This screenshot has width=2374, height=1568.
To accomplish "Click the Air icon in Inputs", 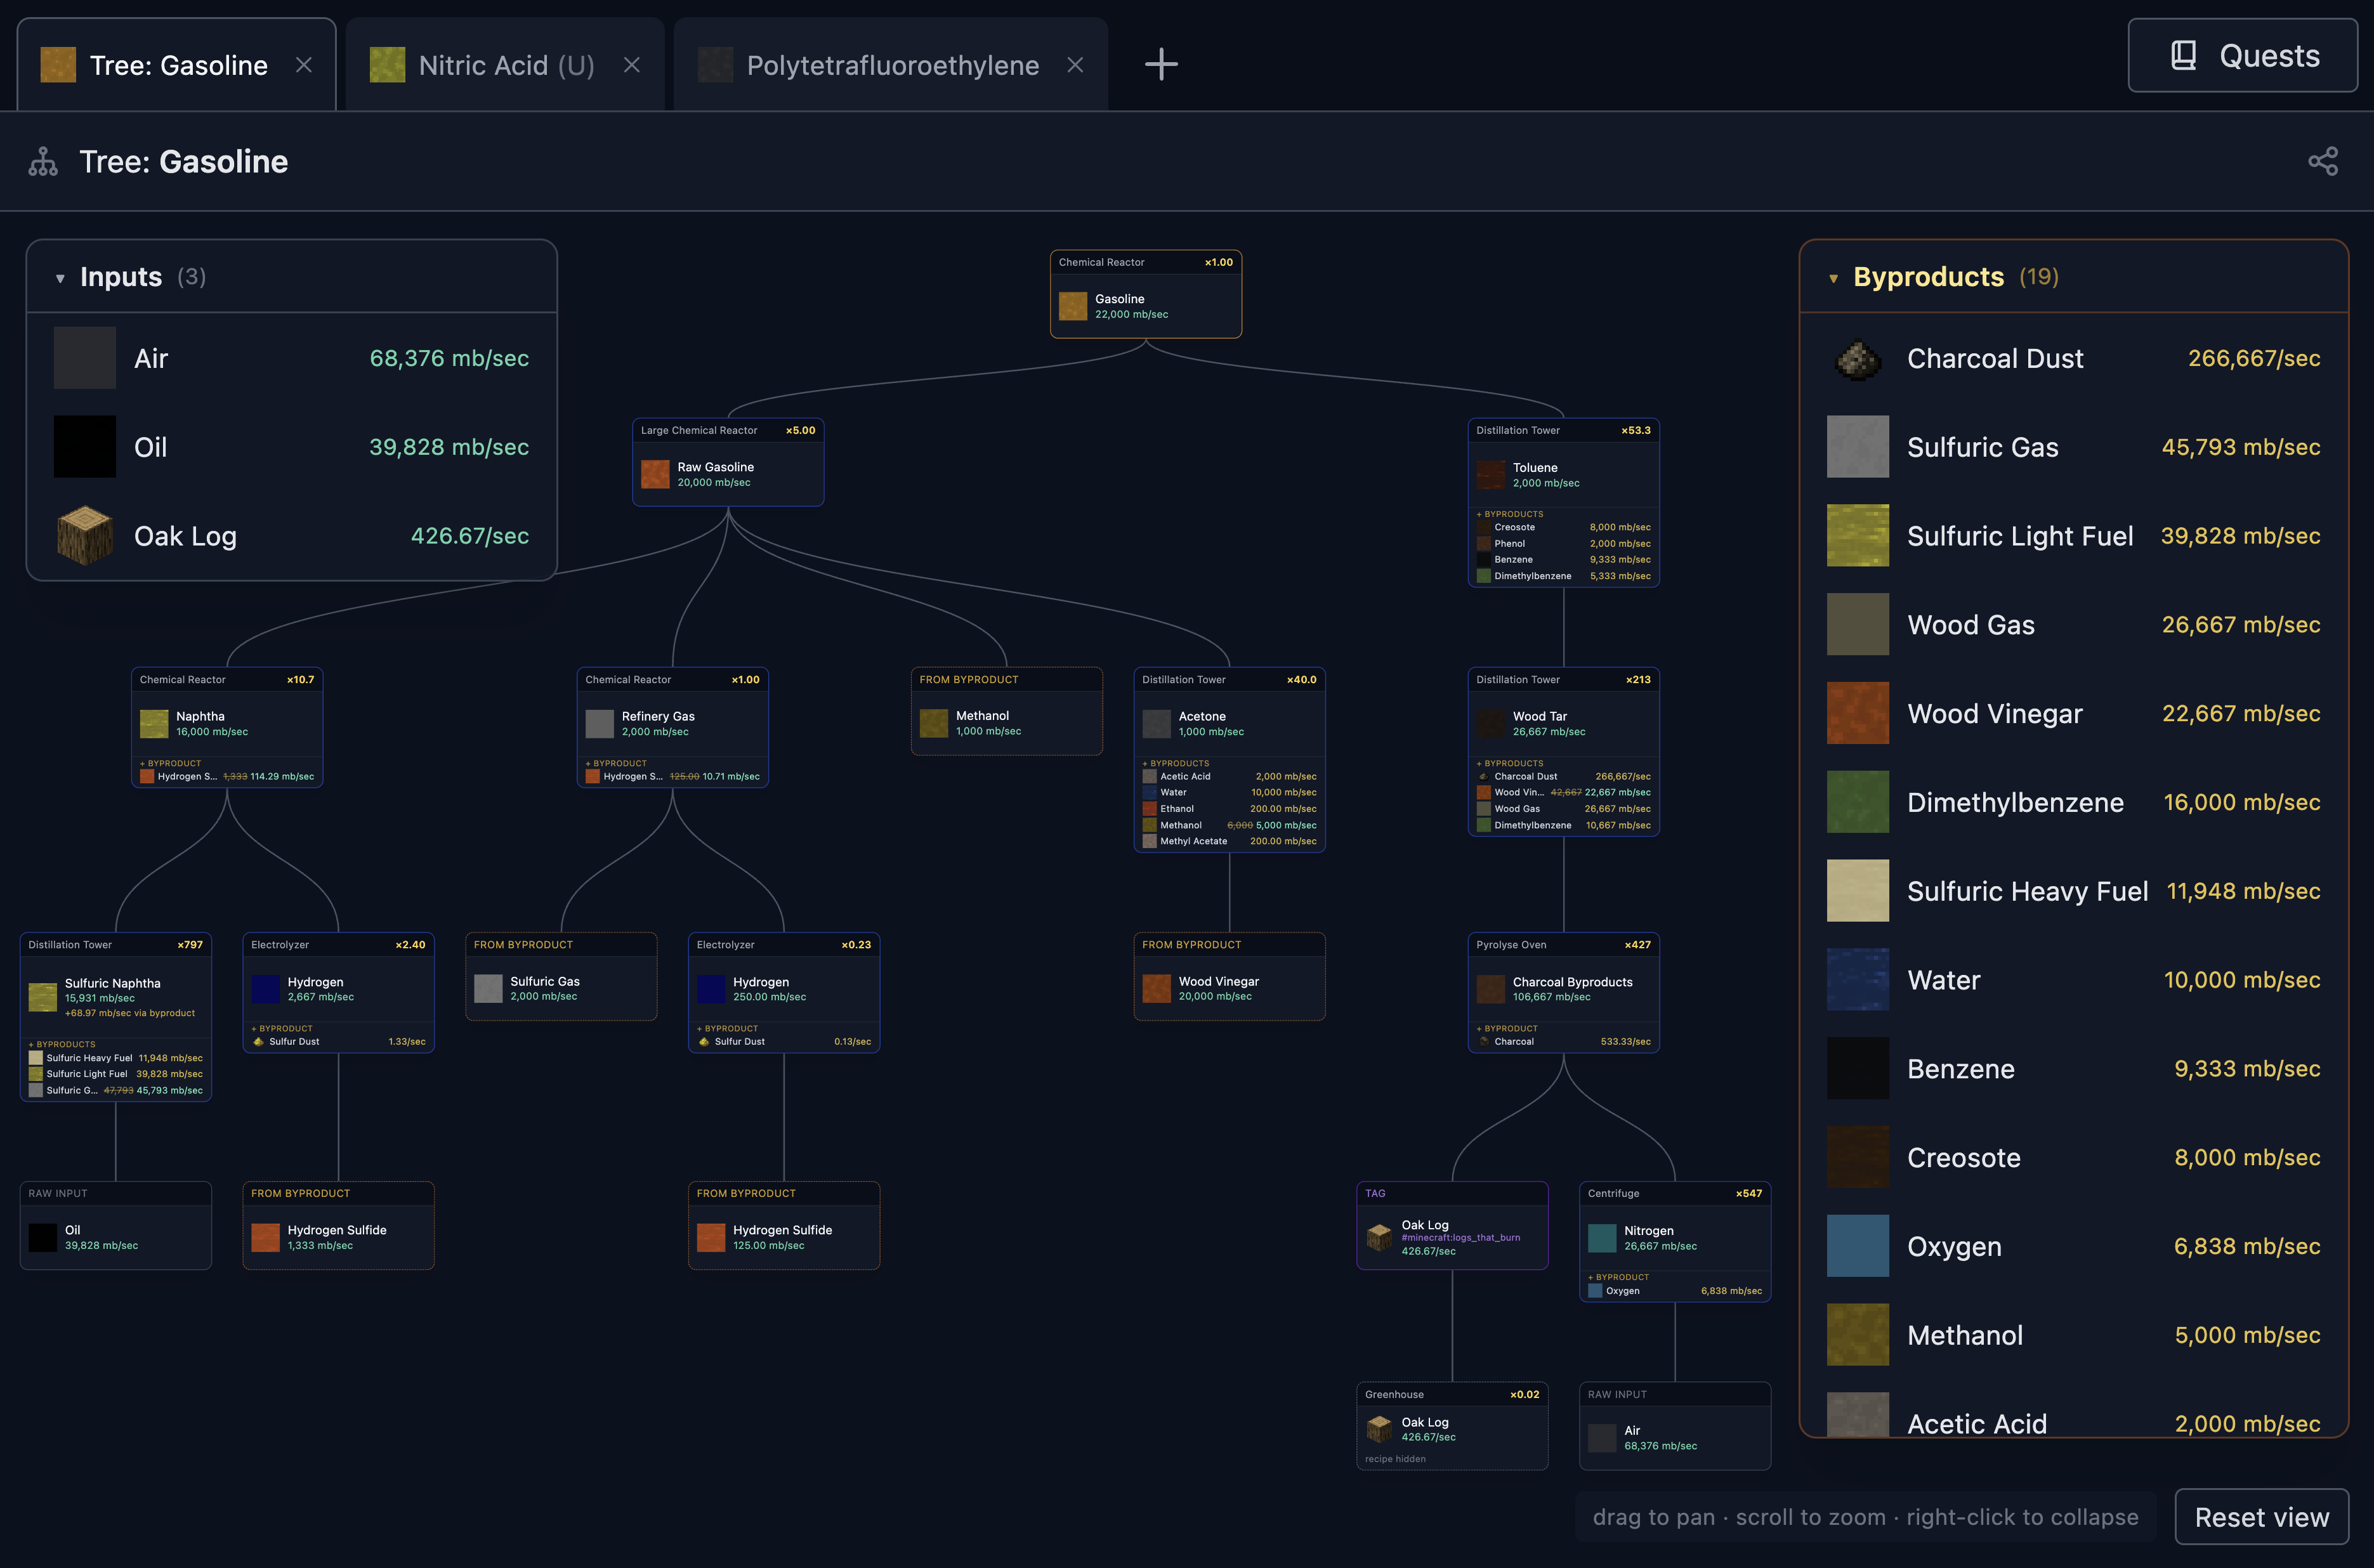I will [x=85, y=358].
